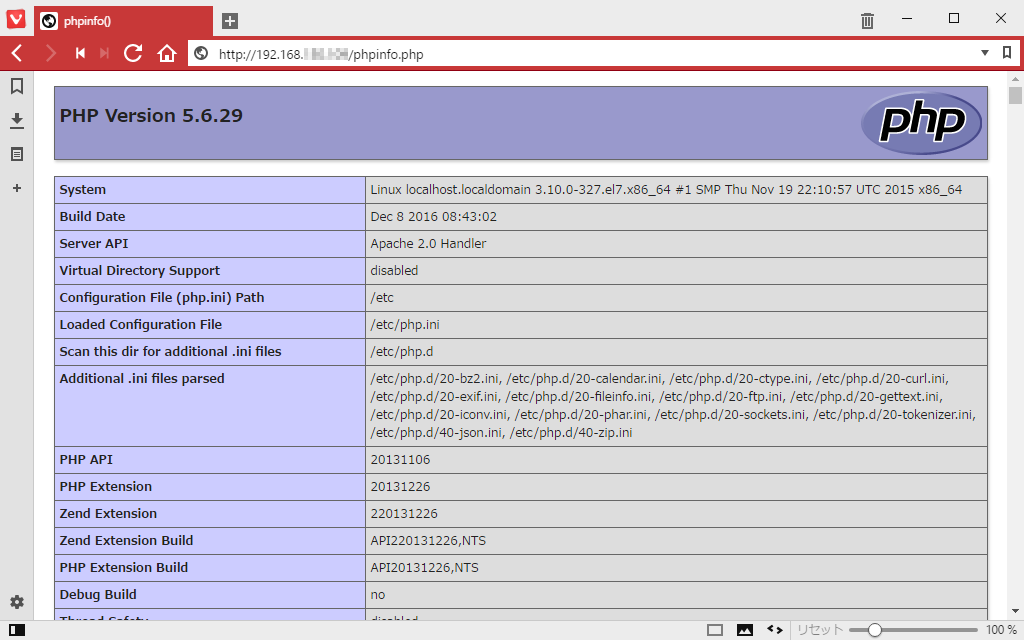Click the PHP Version 5.6.29 heading
Viewport: 1024px width, 640px height.
151,116
